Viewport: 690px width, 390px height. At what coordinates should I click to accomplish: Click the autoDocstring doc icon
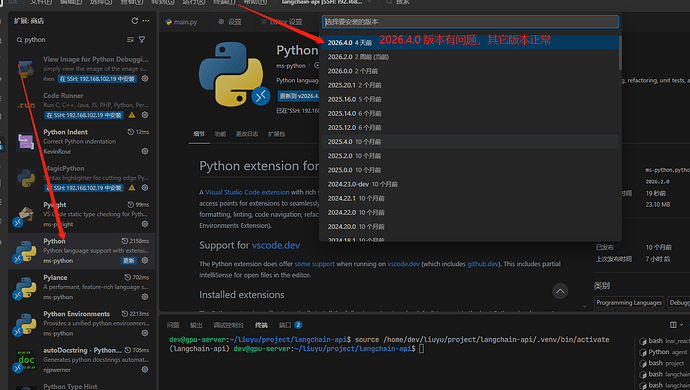[26, 360]
